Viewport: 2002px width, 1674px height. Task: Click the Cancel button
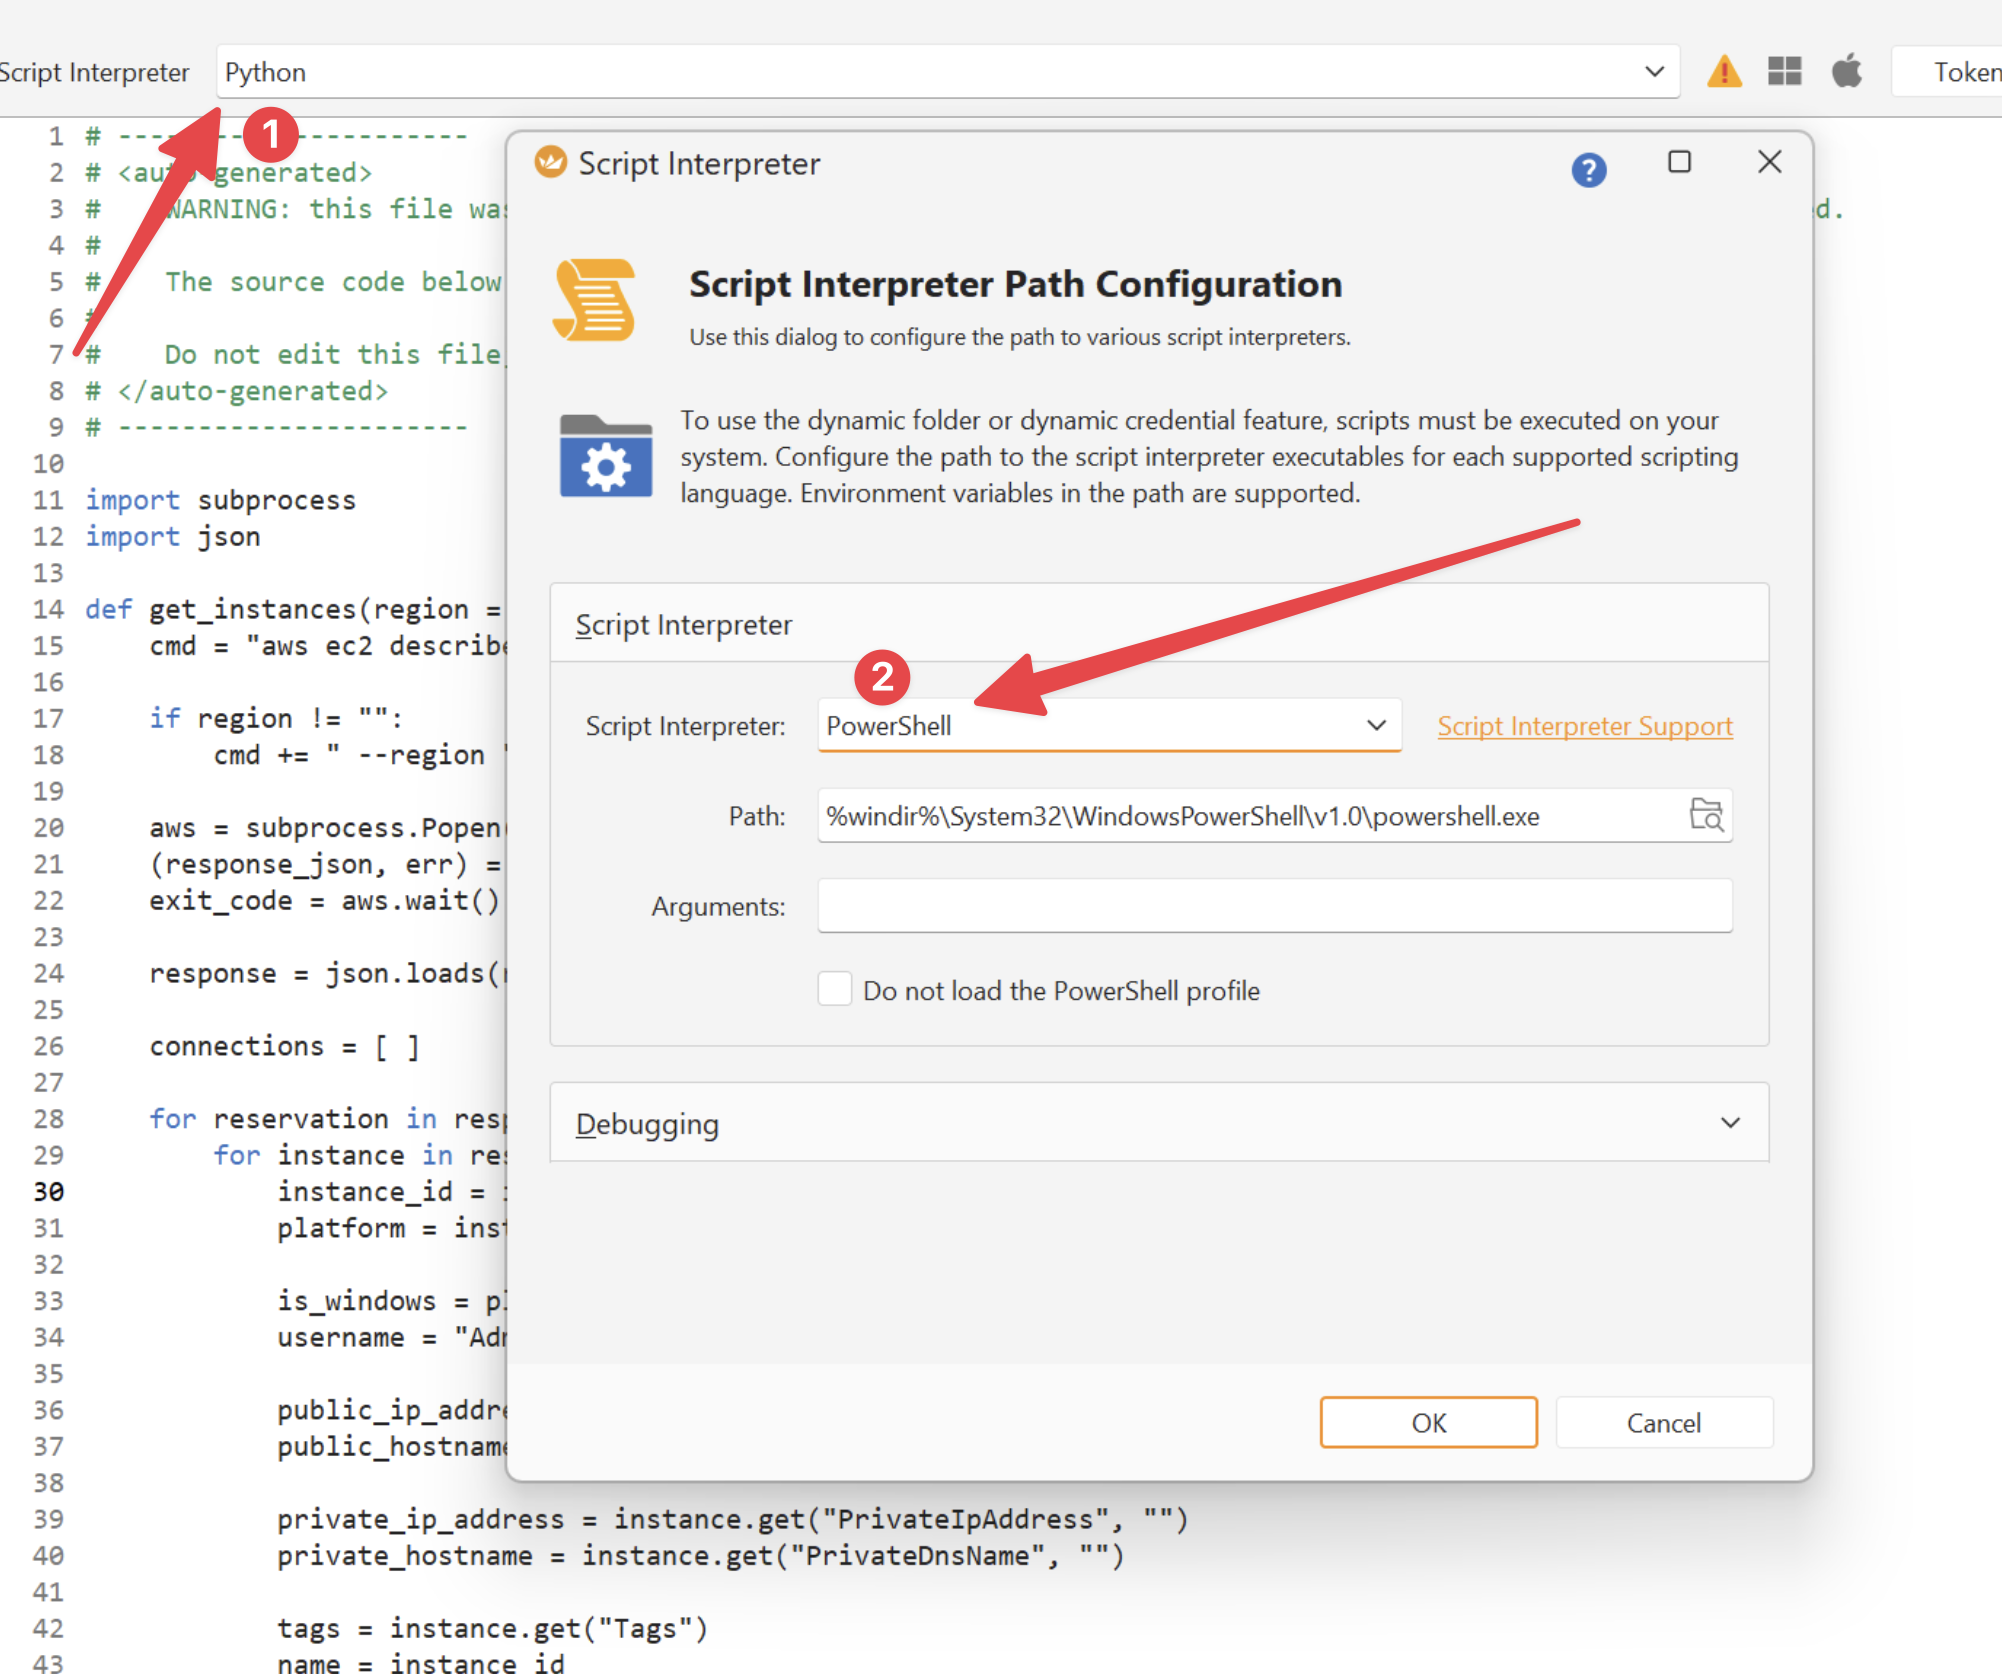[1663, 1422]
